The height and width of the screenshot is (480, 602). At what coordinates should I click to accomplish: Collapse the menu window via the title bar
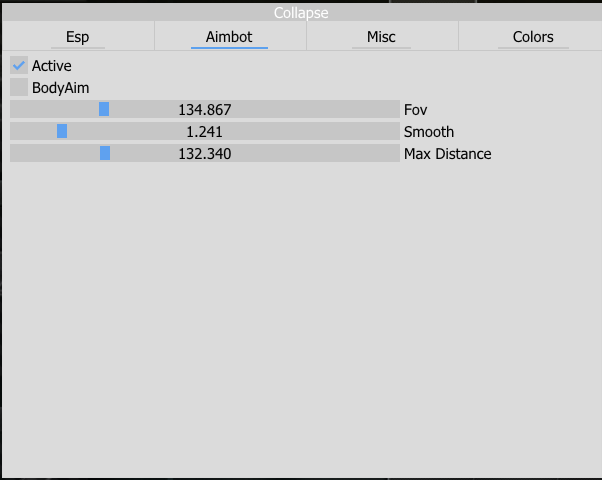point(301,13)
